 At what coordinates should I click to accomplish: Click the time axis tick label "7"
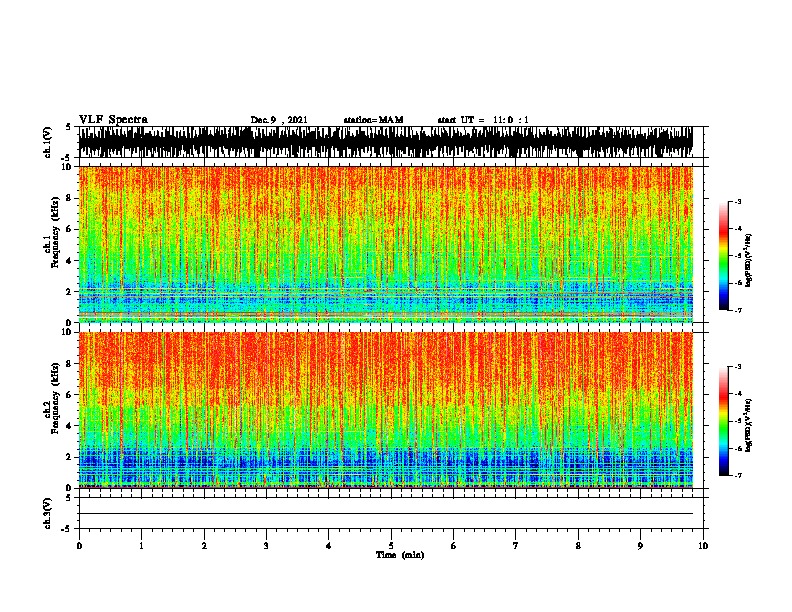(516, 546)
